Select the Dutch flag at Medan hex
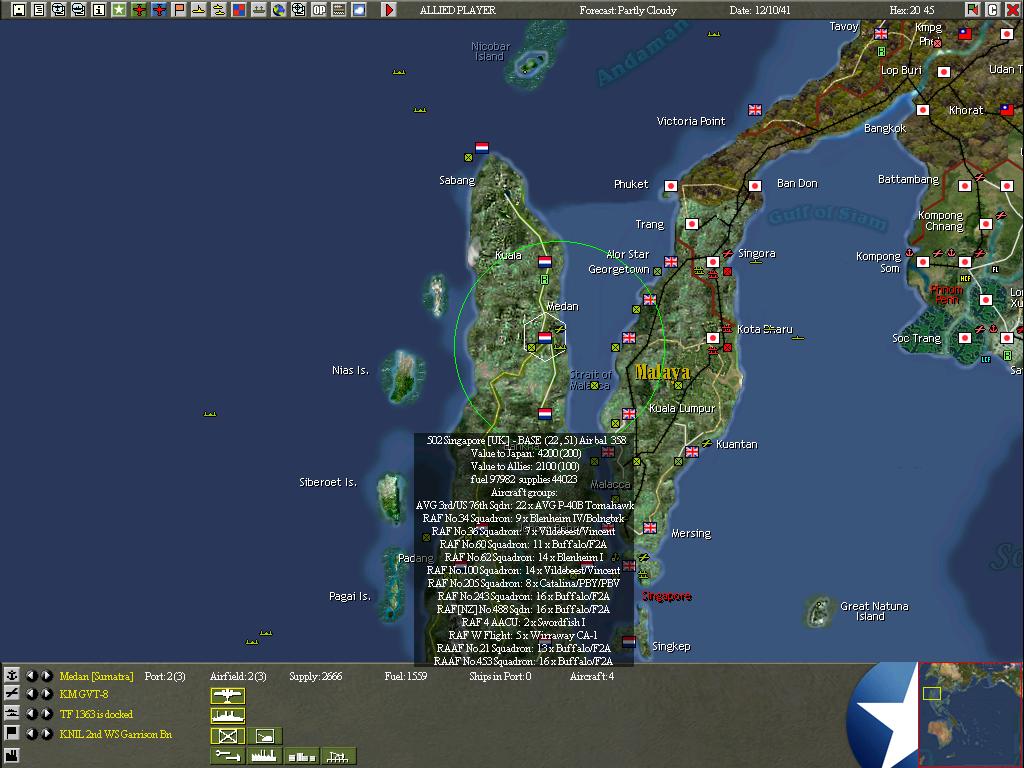1024x768 pixels. tap(545, 338)
